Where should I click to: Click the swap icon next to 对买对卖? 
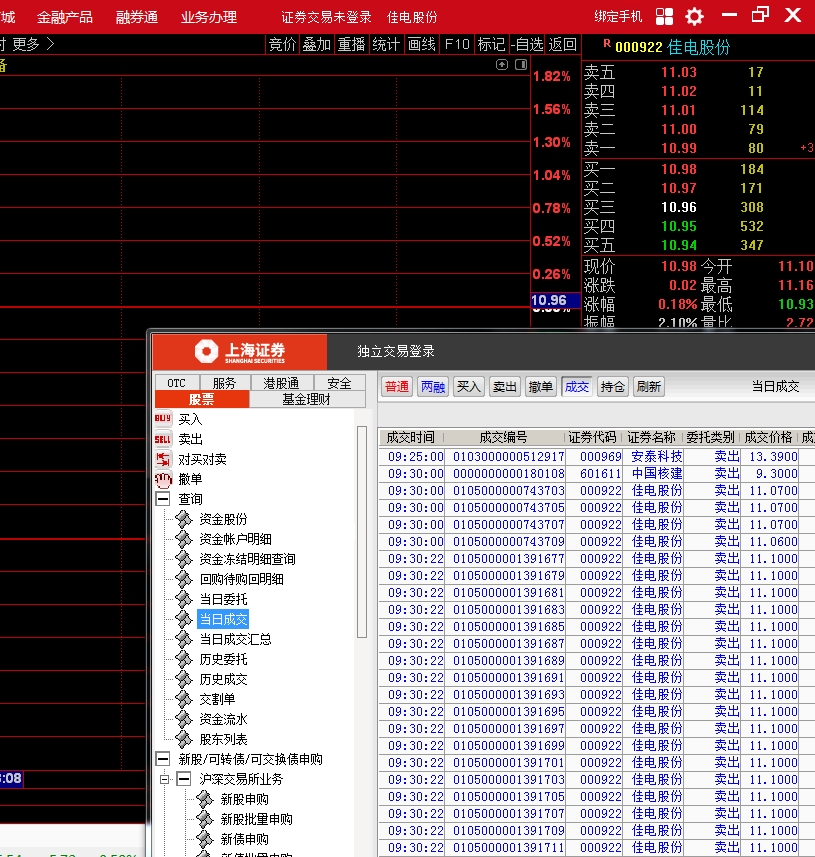coord(163,459)
